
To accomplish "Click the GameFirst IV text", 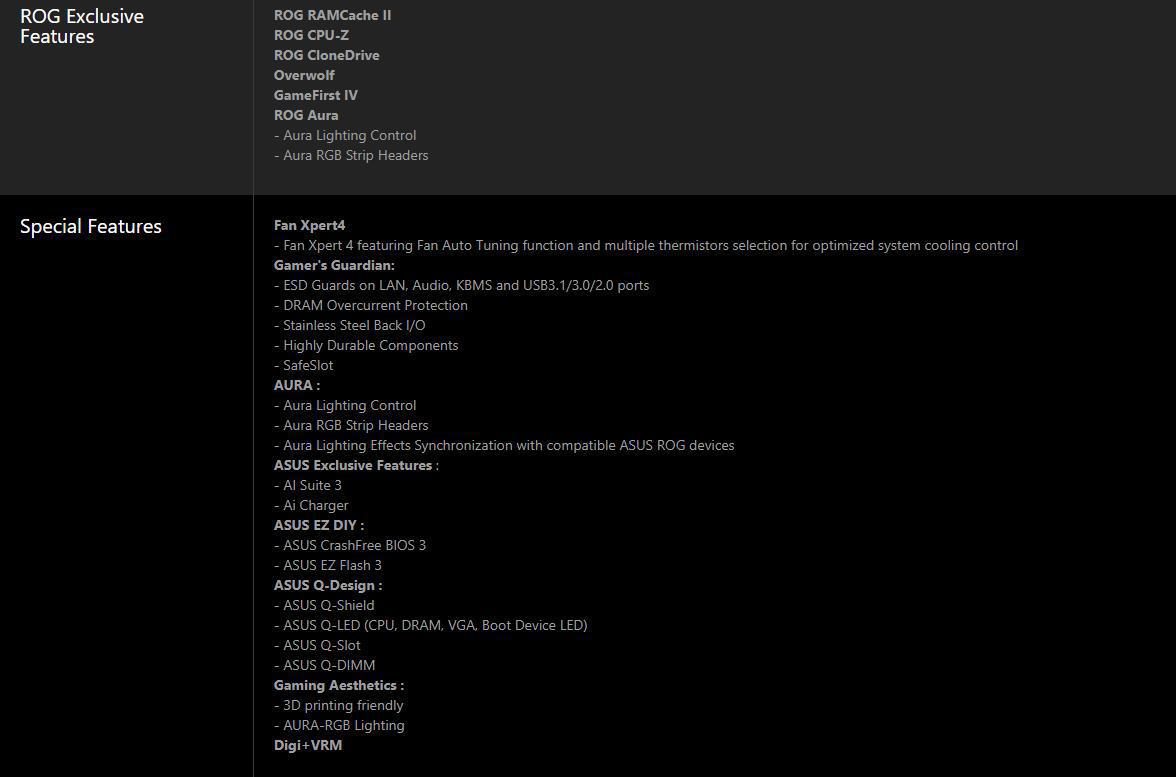I will [x=316, y=95].
